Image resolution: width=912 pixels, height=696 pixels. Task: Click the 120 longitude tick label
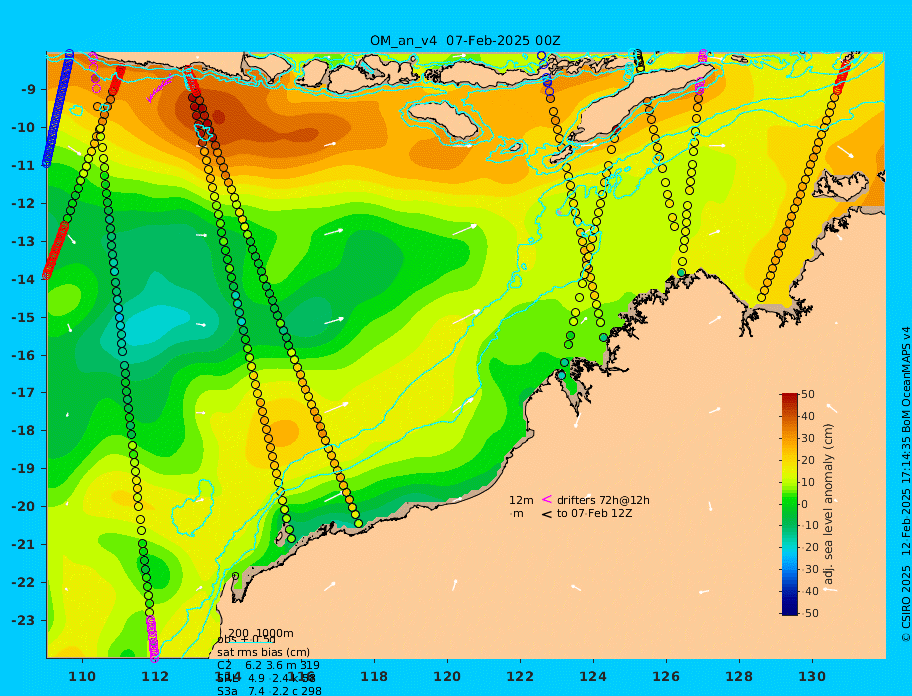click(447, 676)
